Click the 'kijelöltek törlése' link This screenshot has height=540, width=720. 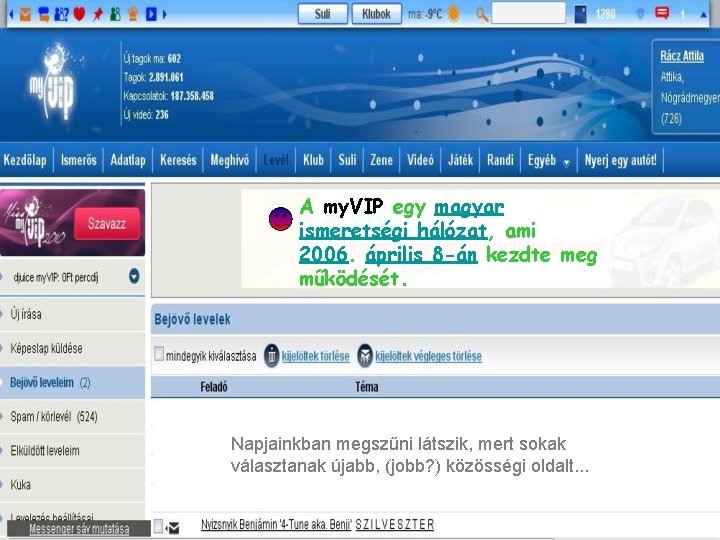click(x=315, y=356)
